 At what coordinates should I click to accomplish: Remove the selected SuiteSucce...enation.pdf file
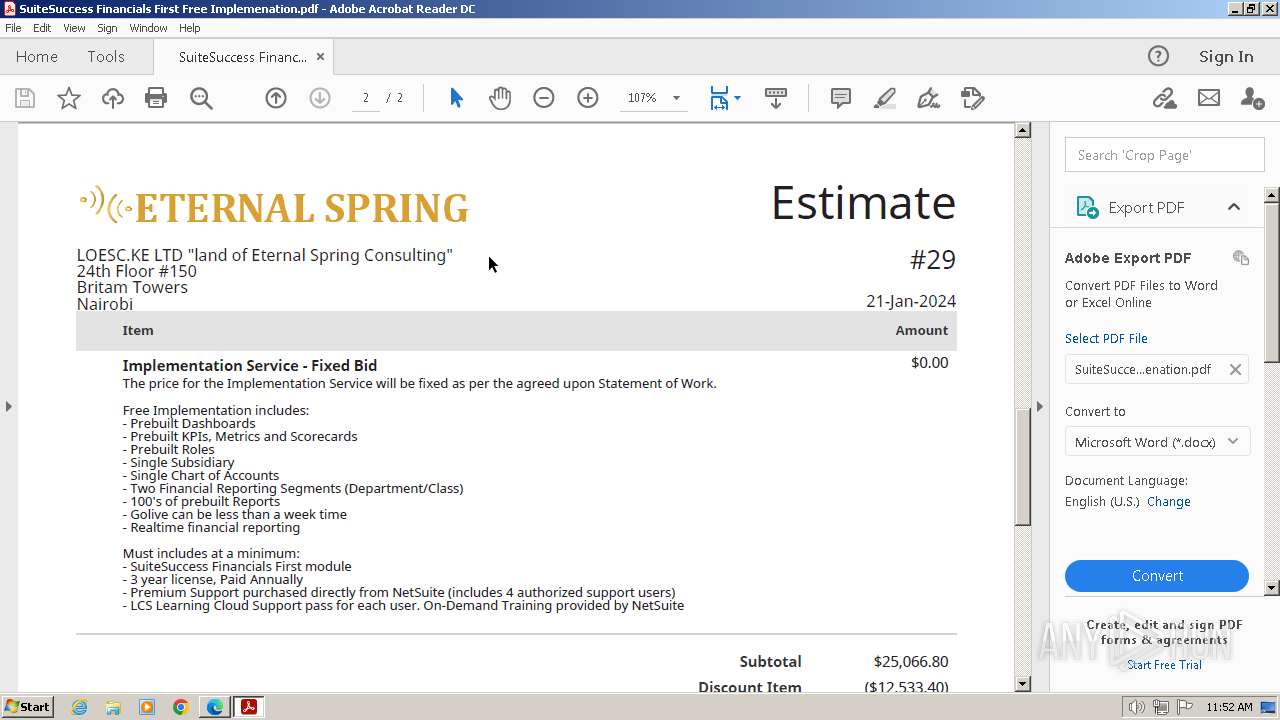click(x=1235, y=369)
